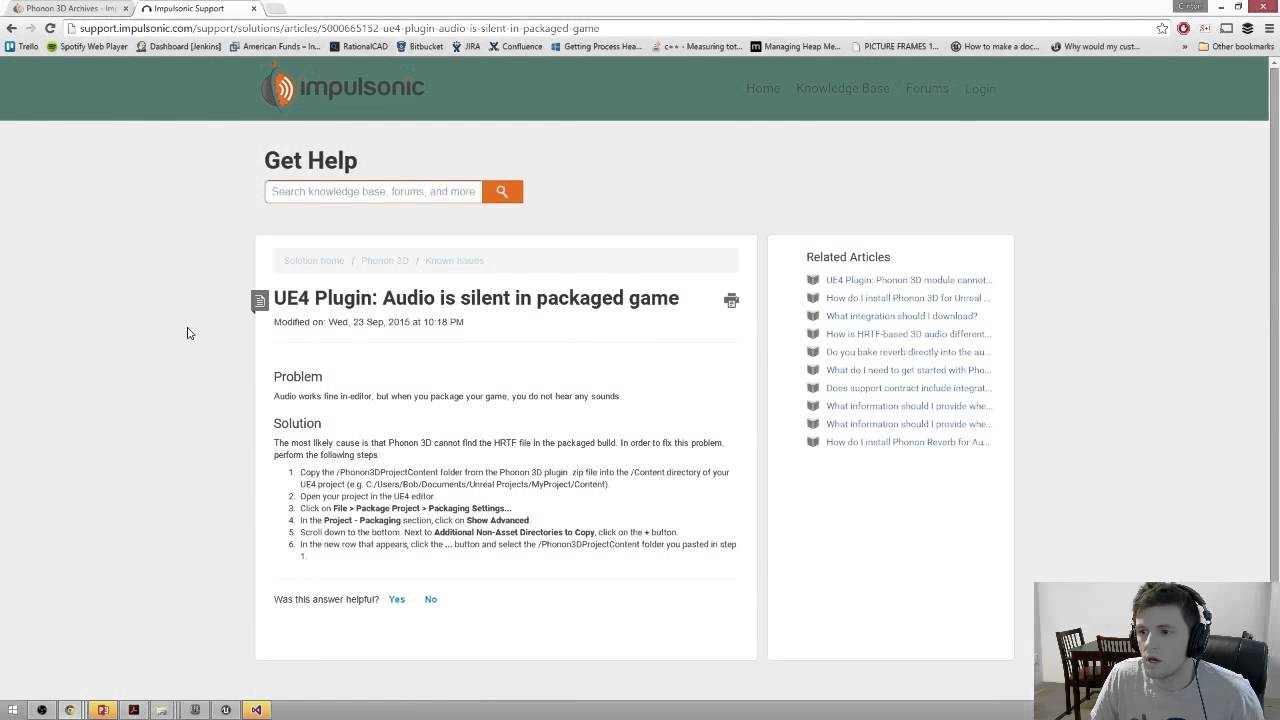Open 'What integration should I download?' article

pos(902,316)
